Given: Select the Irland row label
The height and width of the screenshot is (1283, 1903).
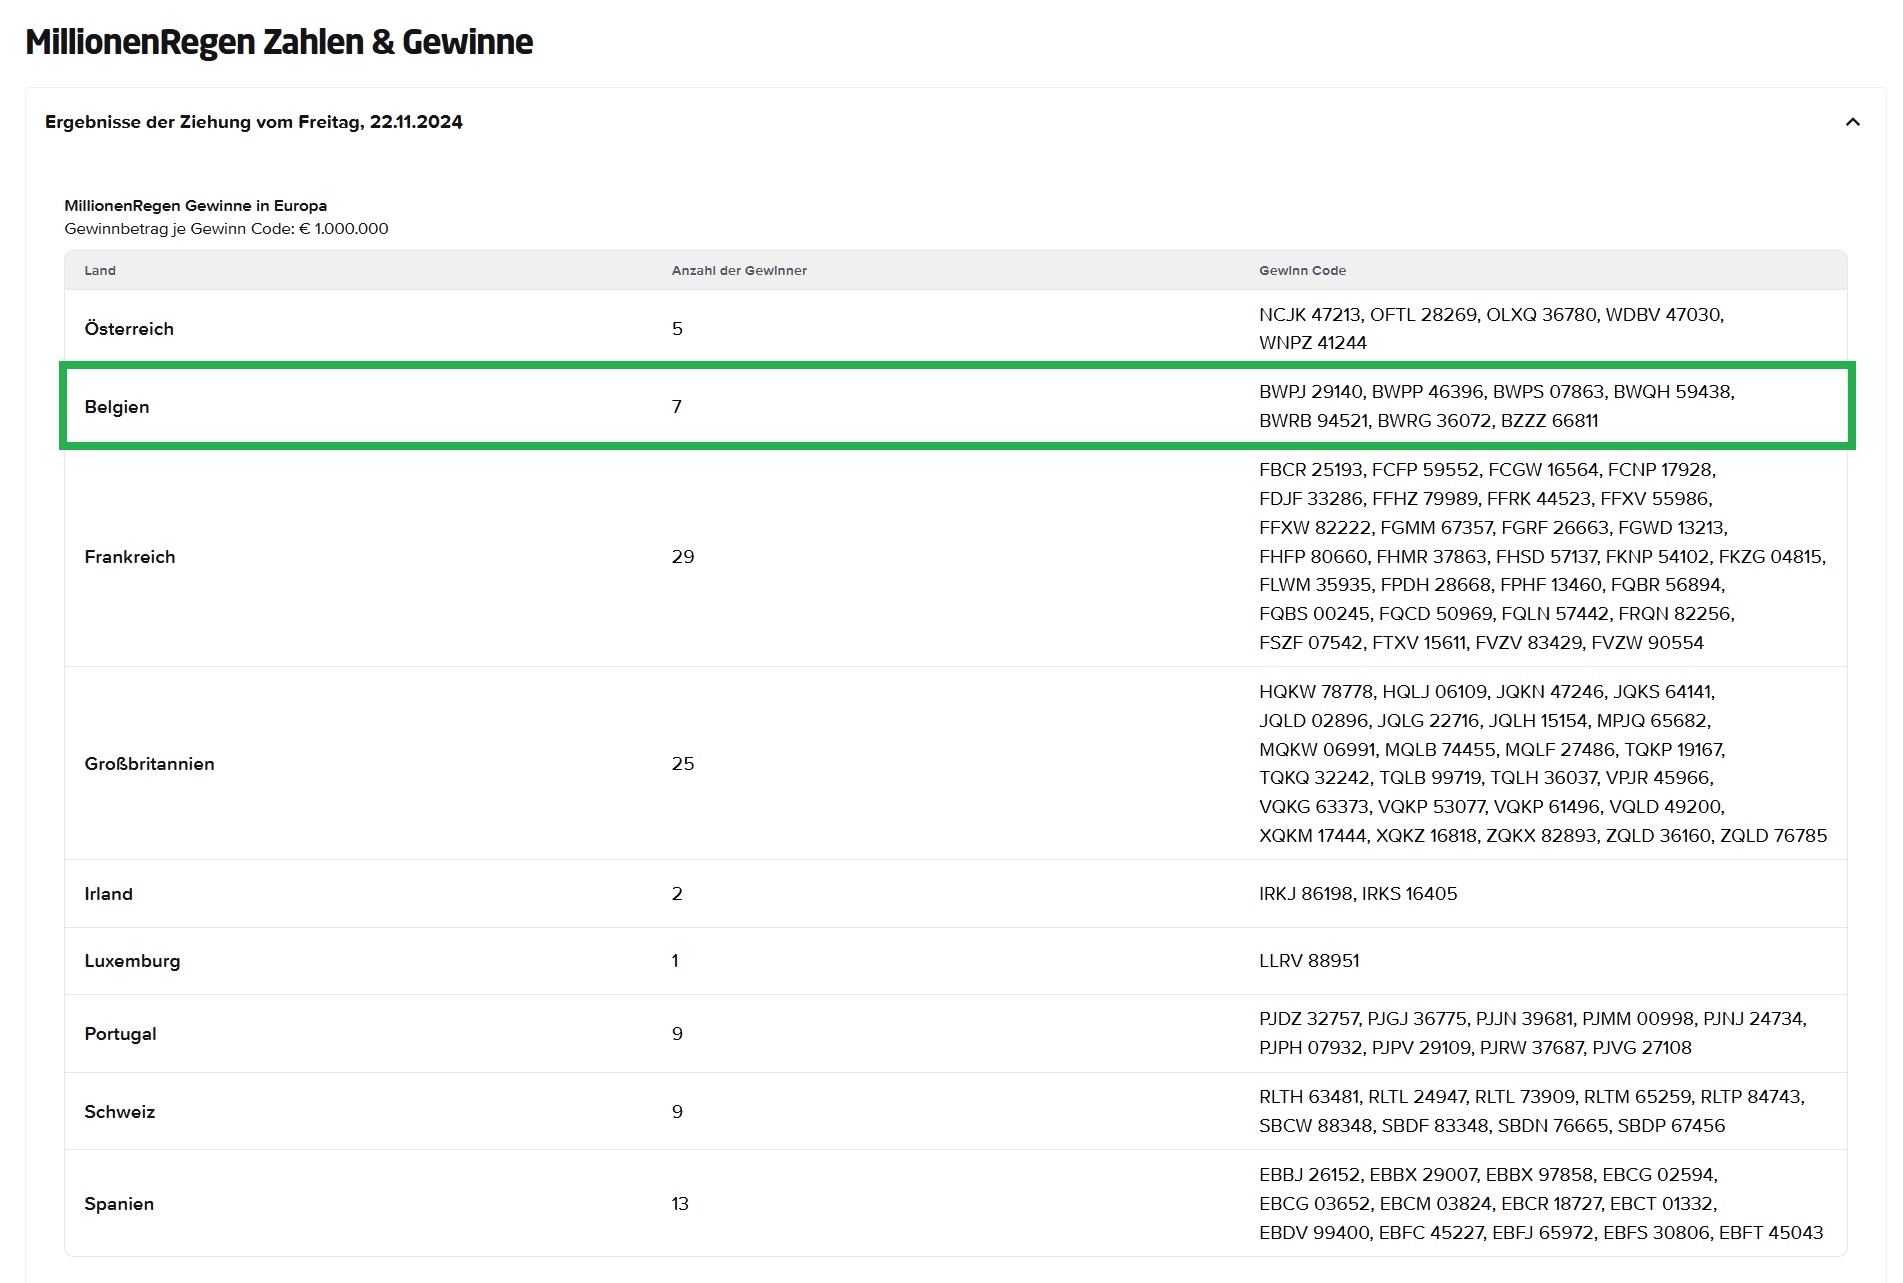Looking at the screenshot, I should point(109,894).
